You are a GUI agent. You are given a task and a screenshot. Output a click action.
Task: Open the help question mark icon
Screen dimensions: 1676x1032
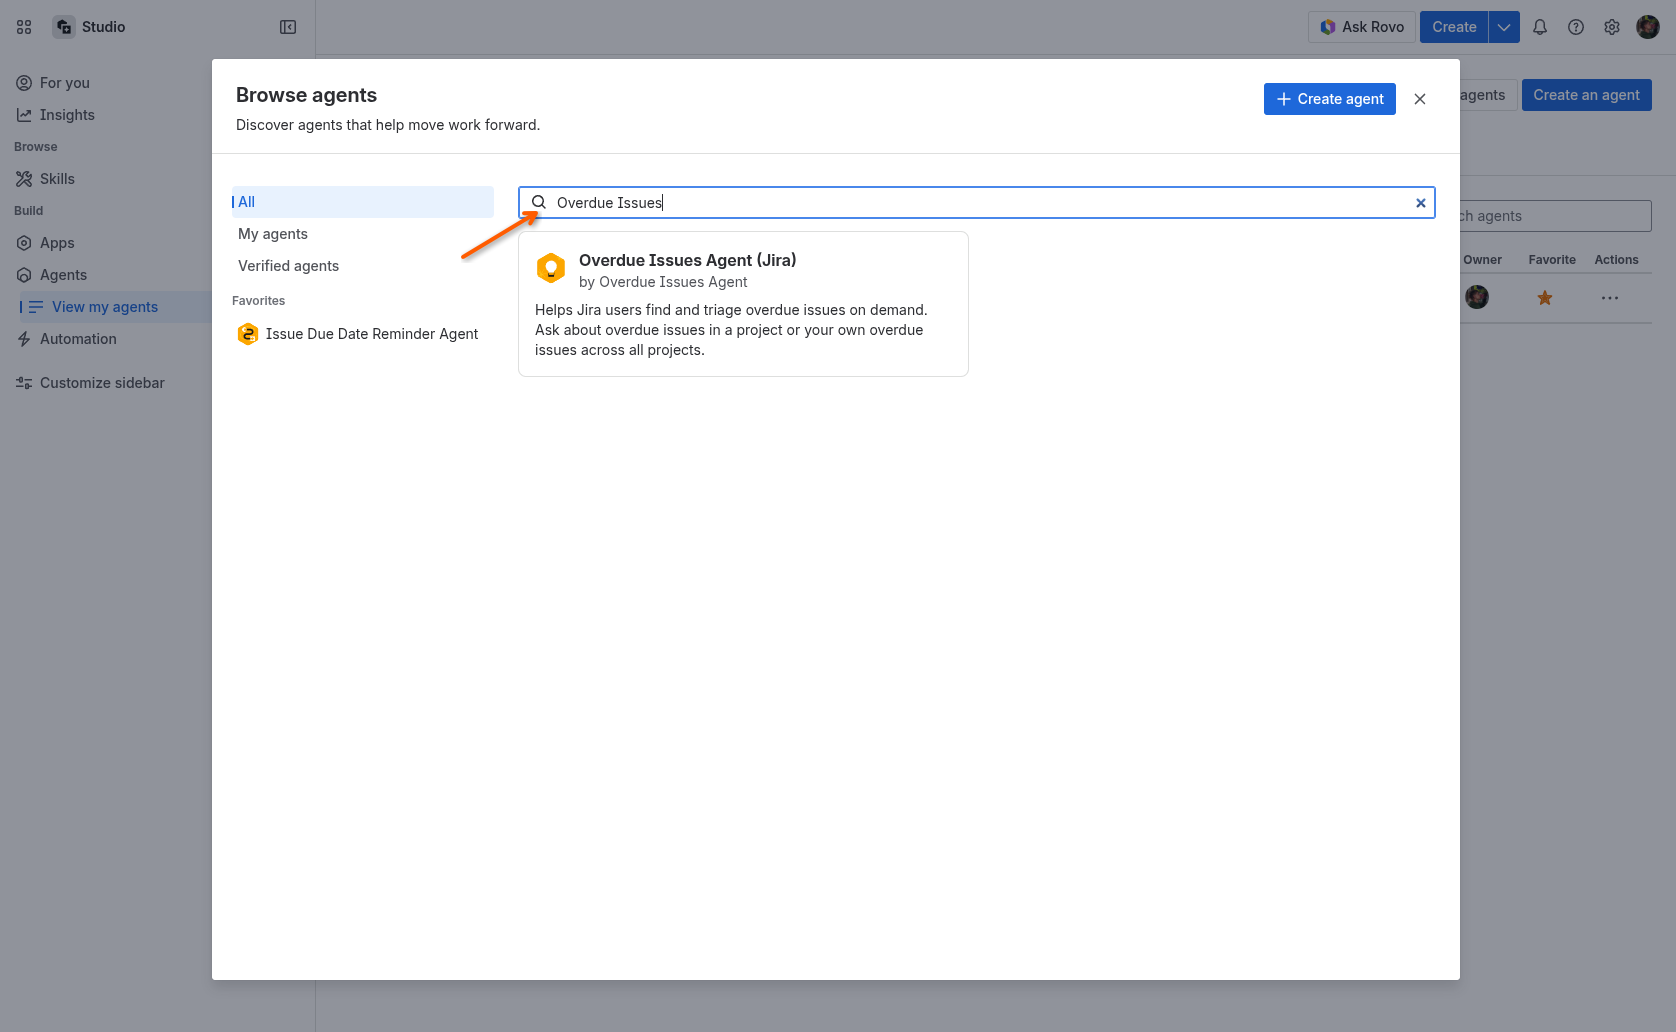point(1576,27)
